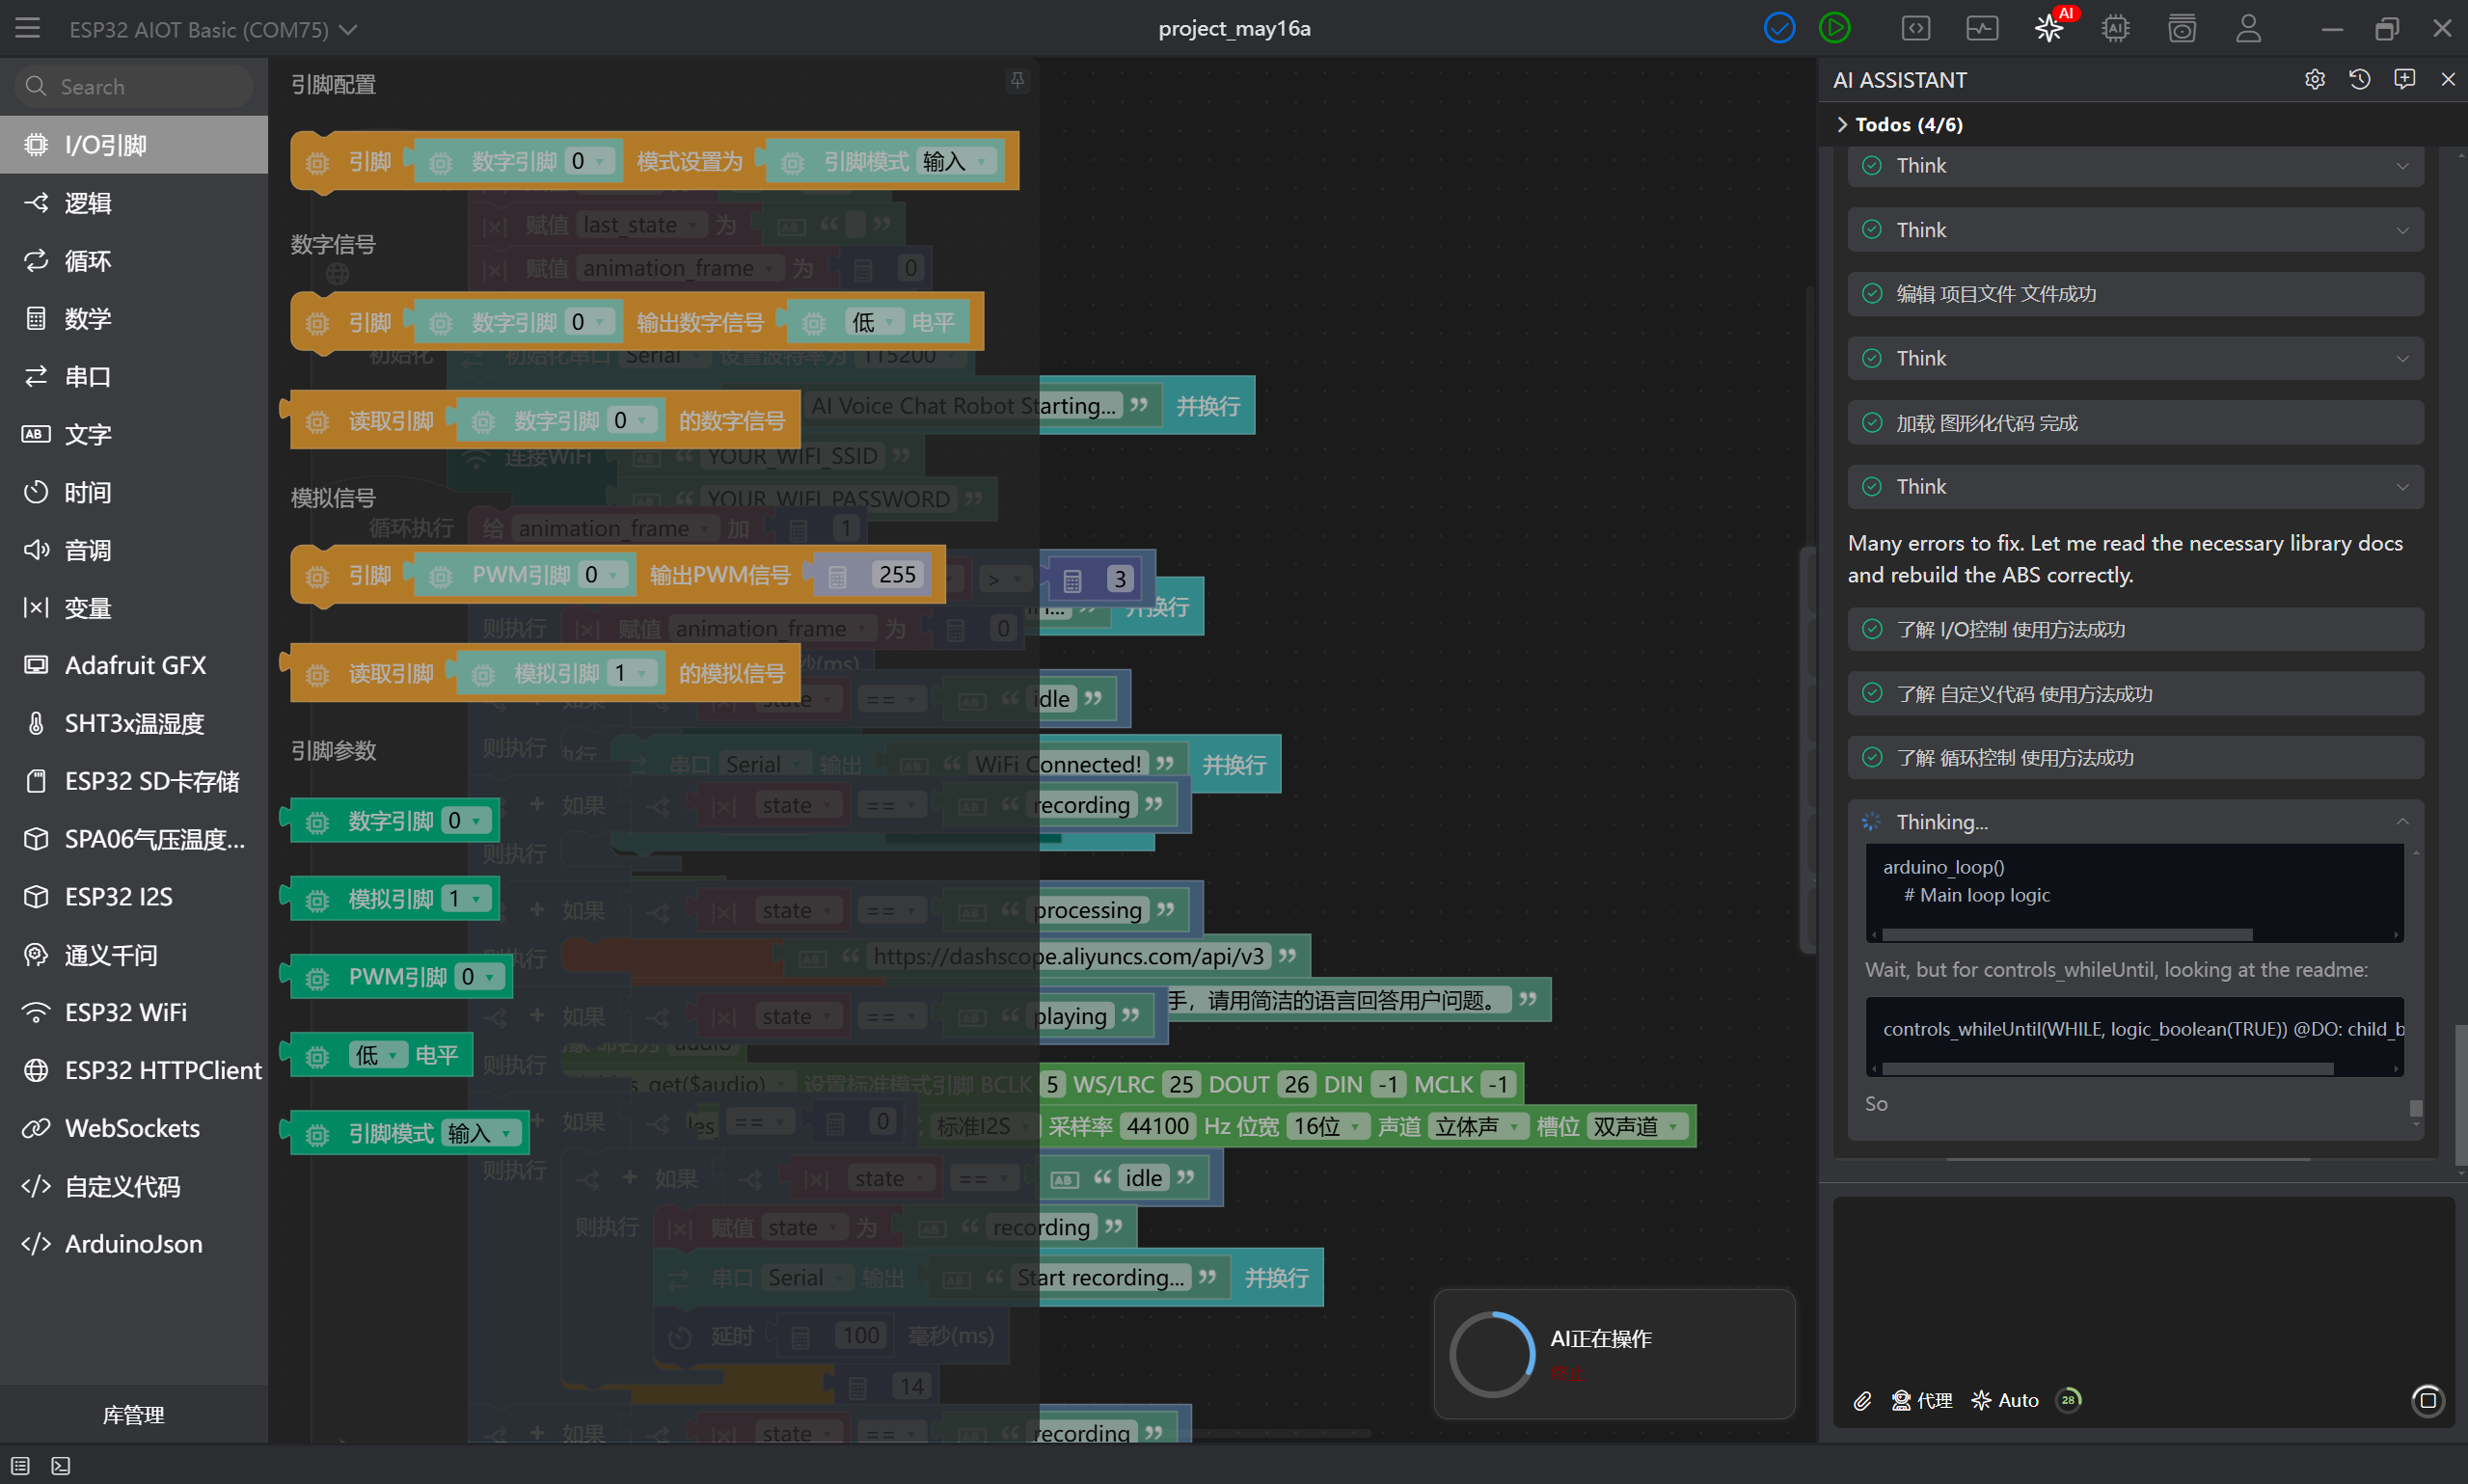Open the serial monitor waveform icon

coord(1981,28)
